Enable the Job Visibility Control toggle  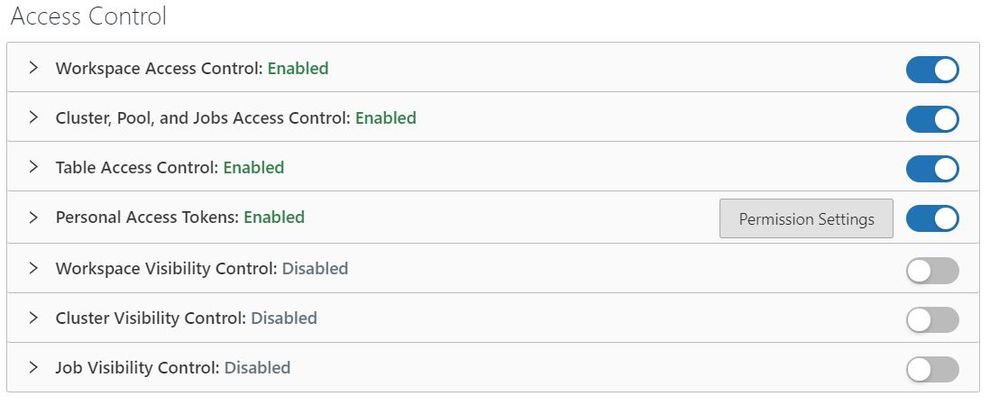[932, 370]
